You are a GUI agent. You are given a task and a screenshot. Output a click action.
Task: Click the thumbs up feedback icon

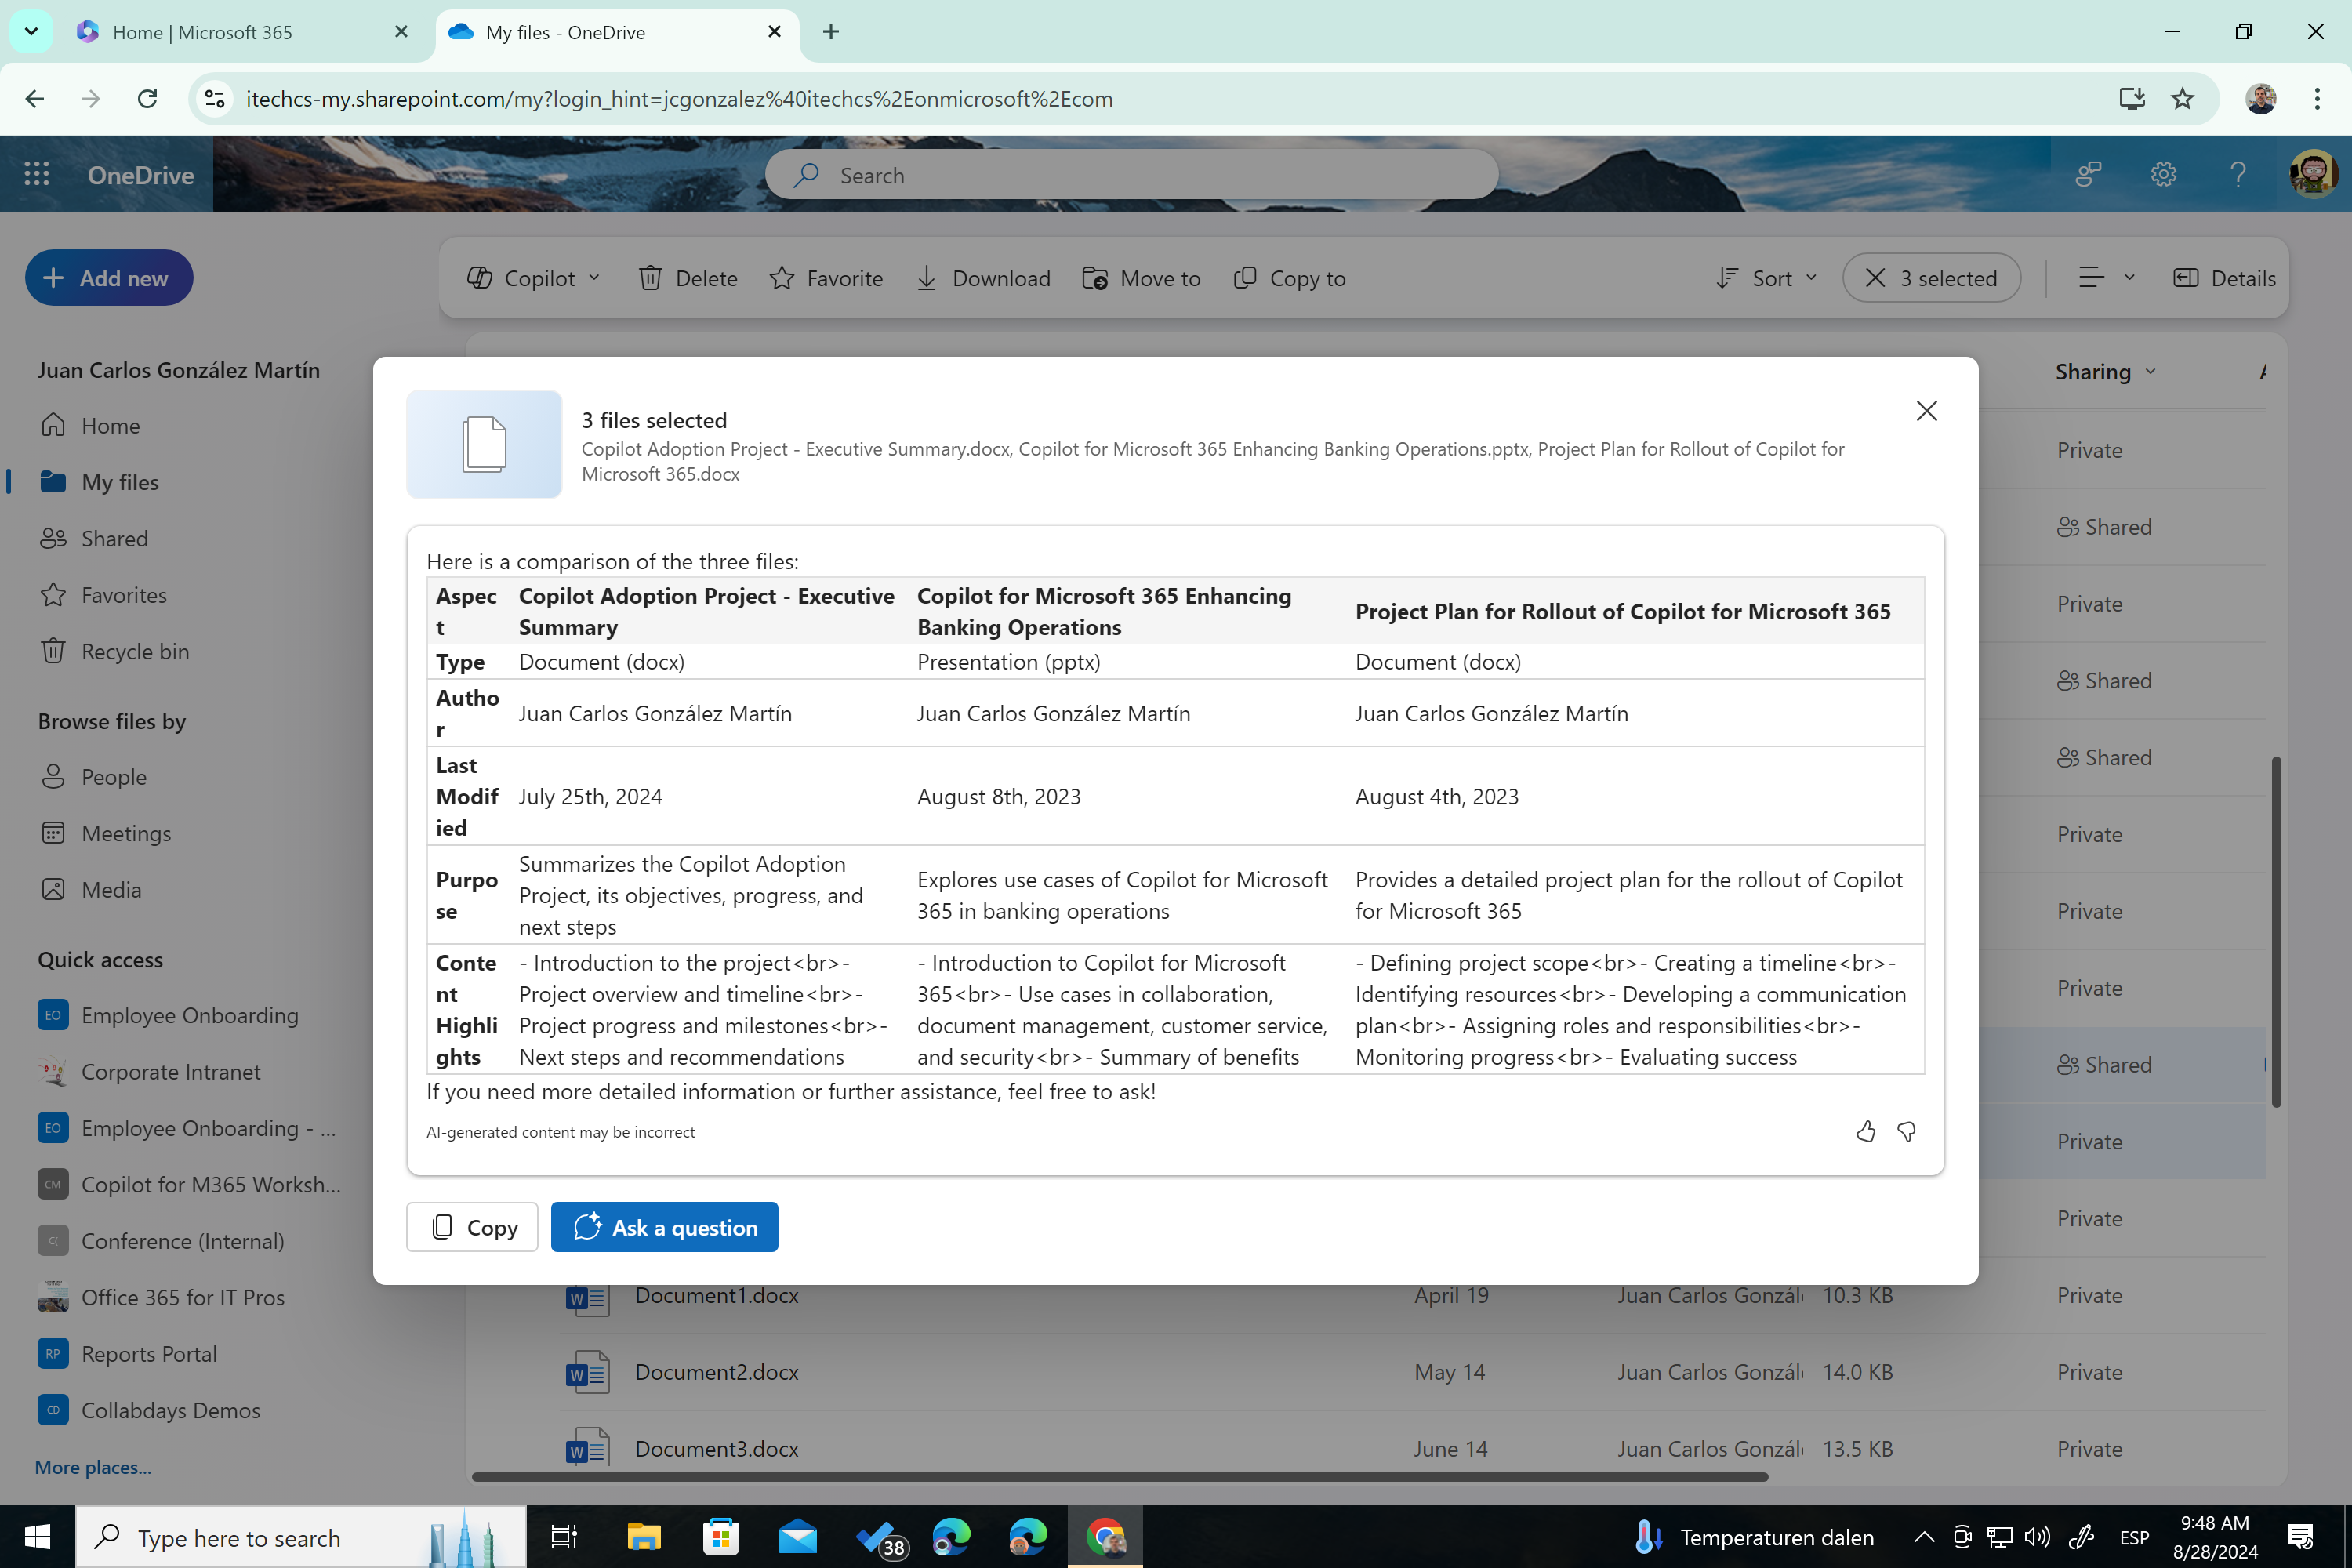[1865, 1131]
